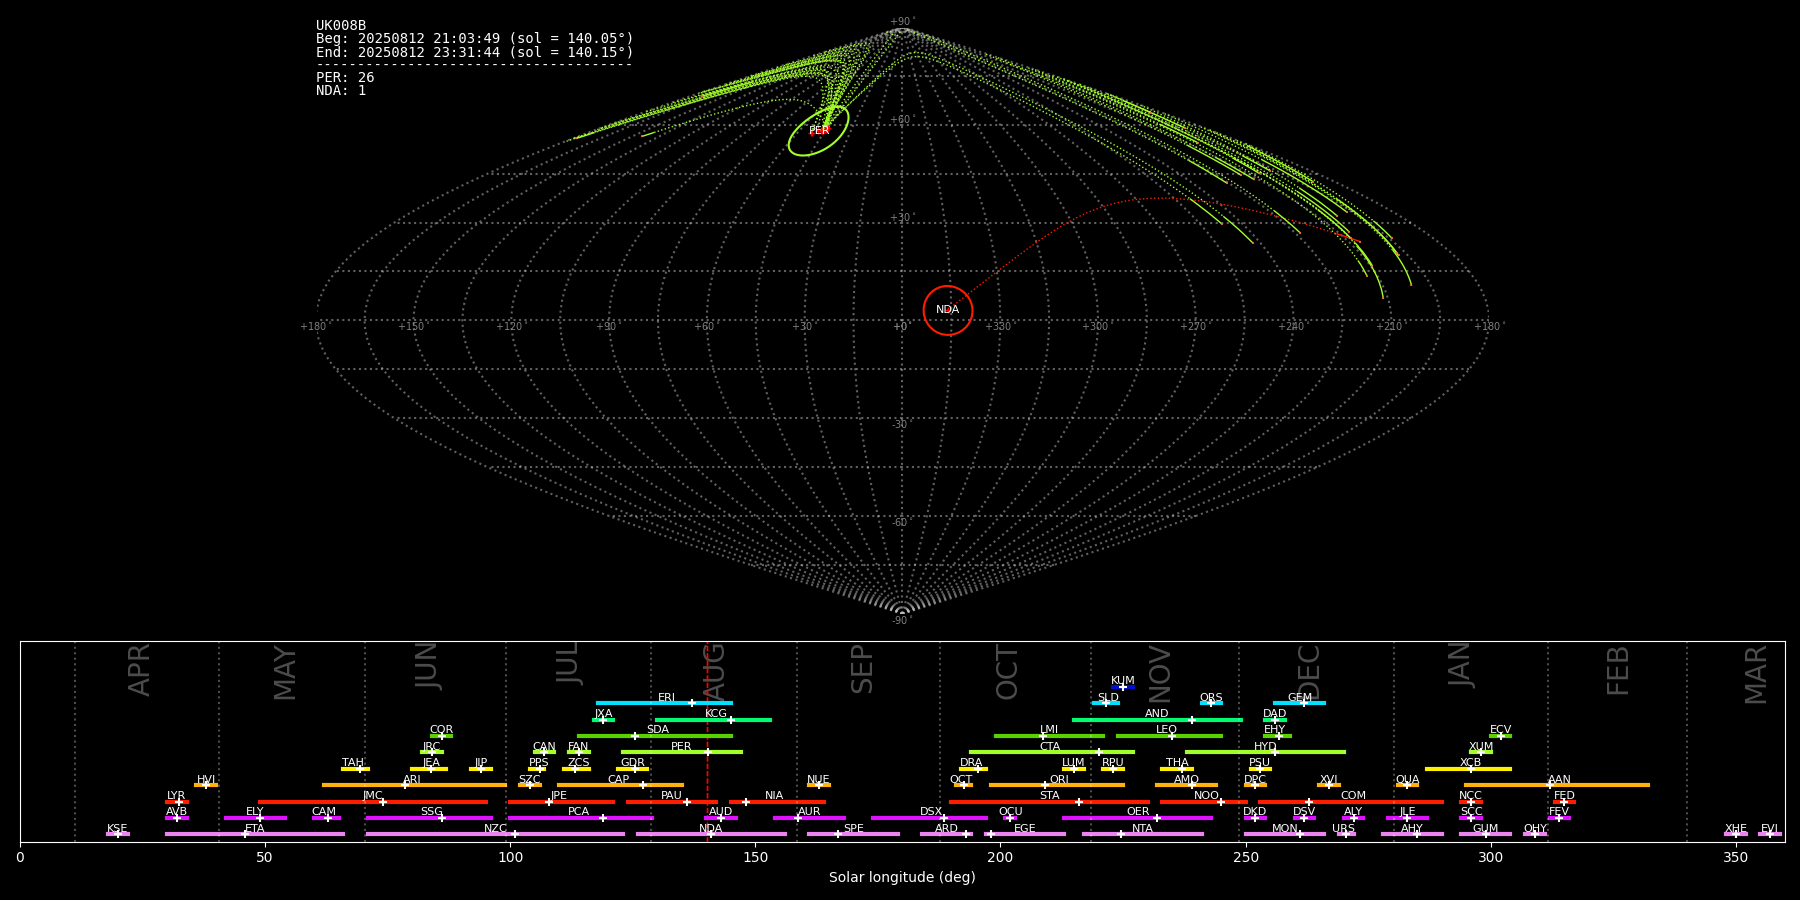Click the AUD shower label
This screenshot has width=1800, height=900.
pyautogui.click(x=720, y=811)
